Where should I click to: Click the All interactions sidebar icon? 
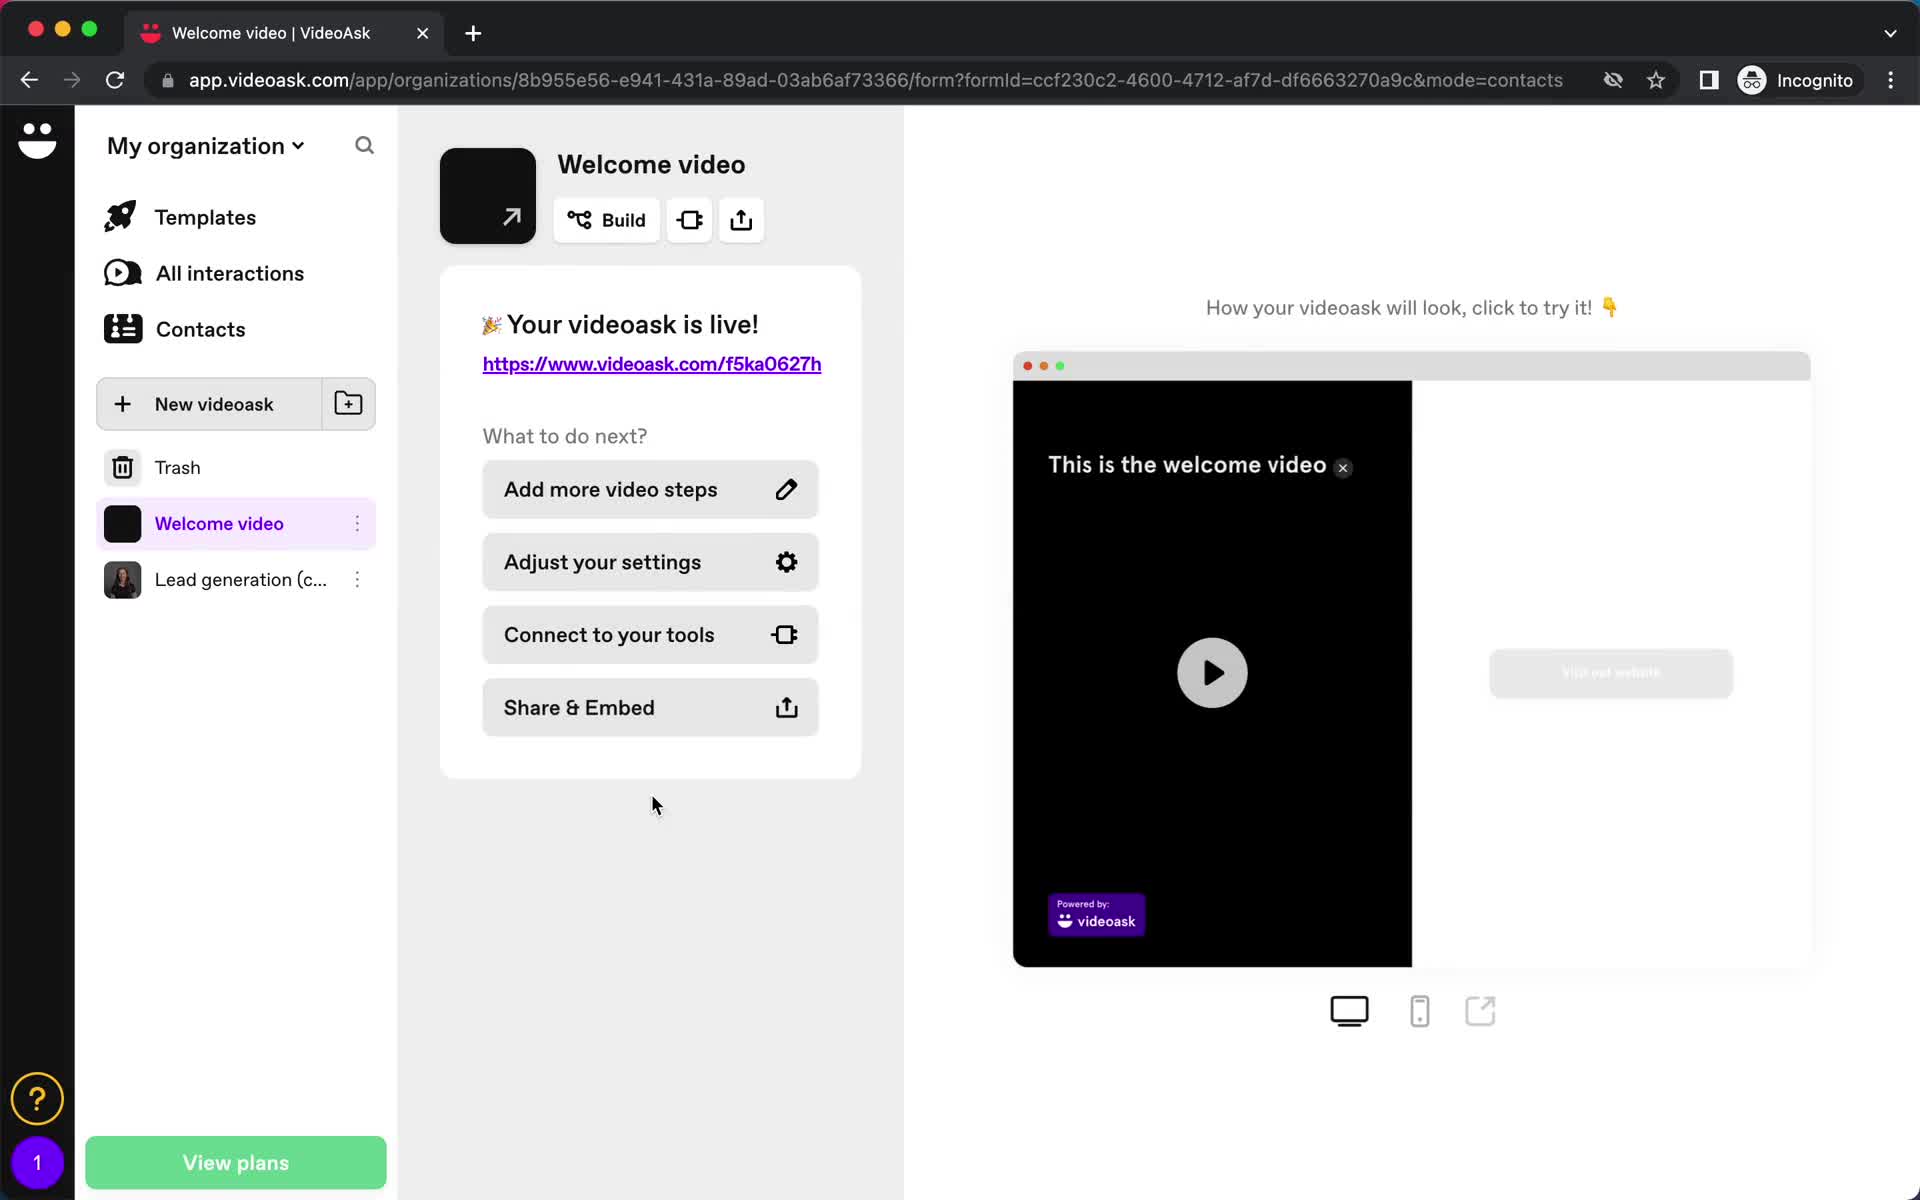[124, 272]
